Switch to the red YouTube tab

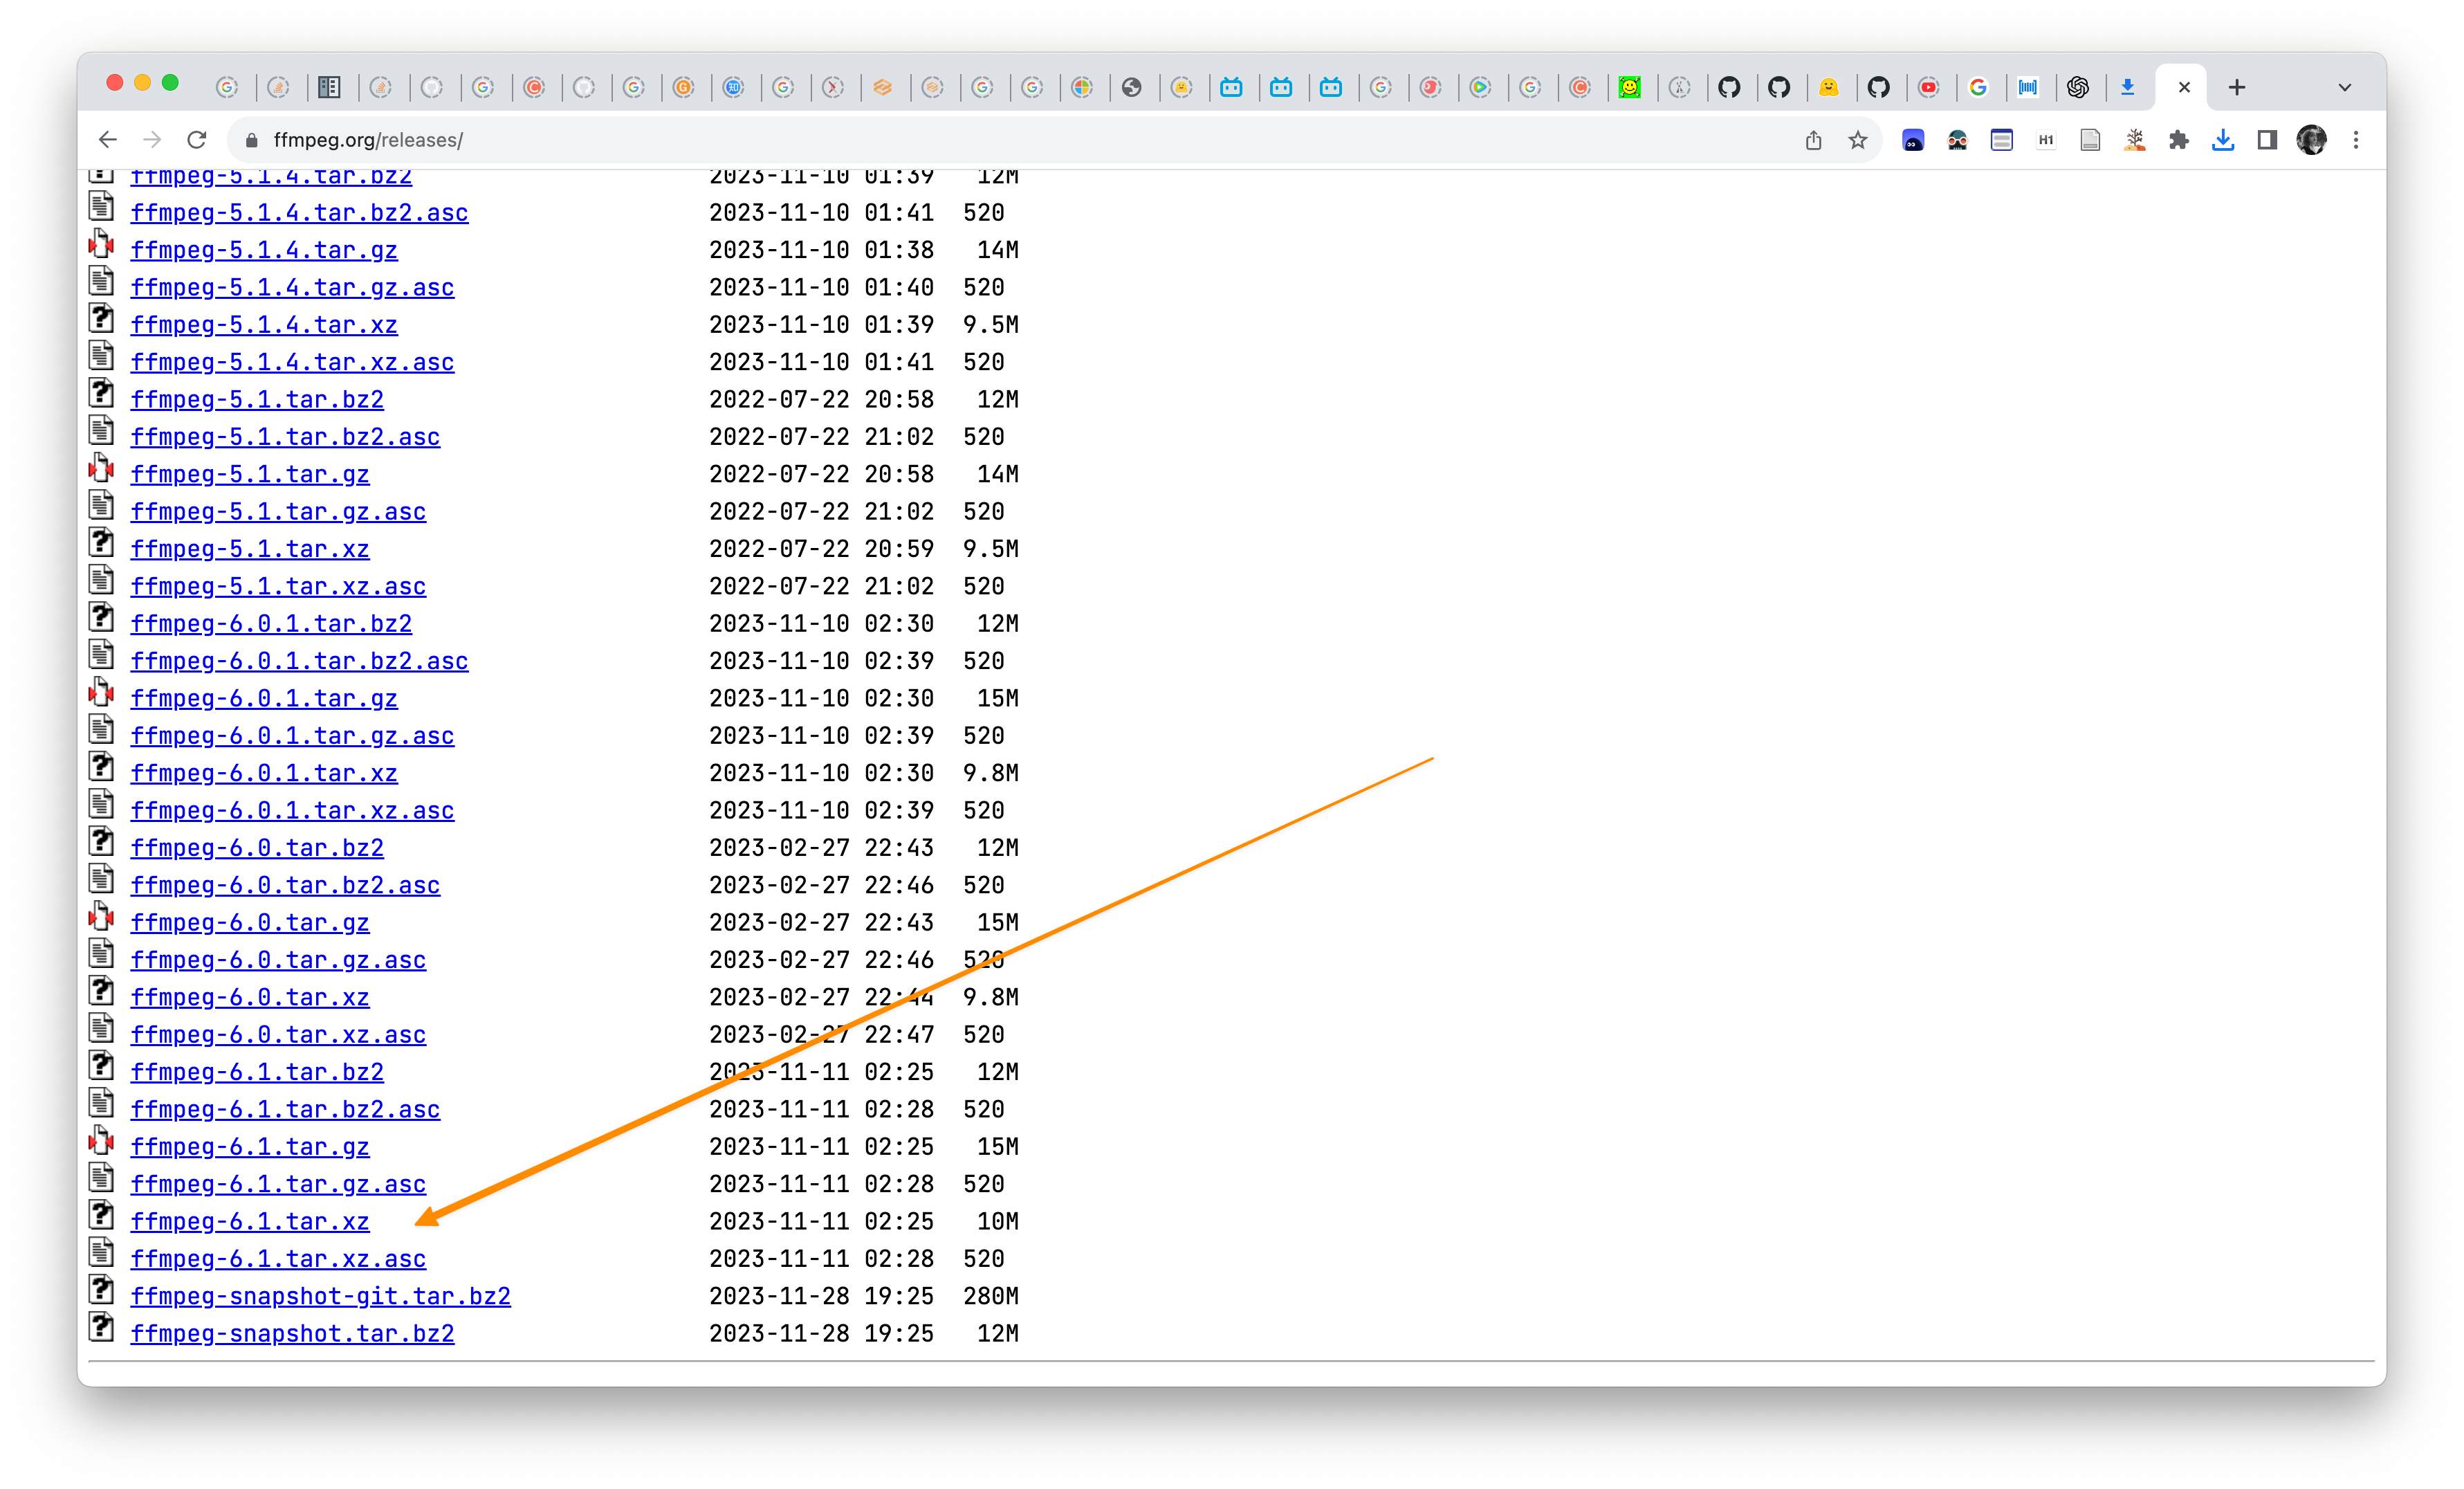1928,88
